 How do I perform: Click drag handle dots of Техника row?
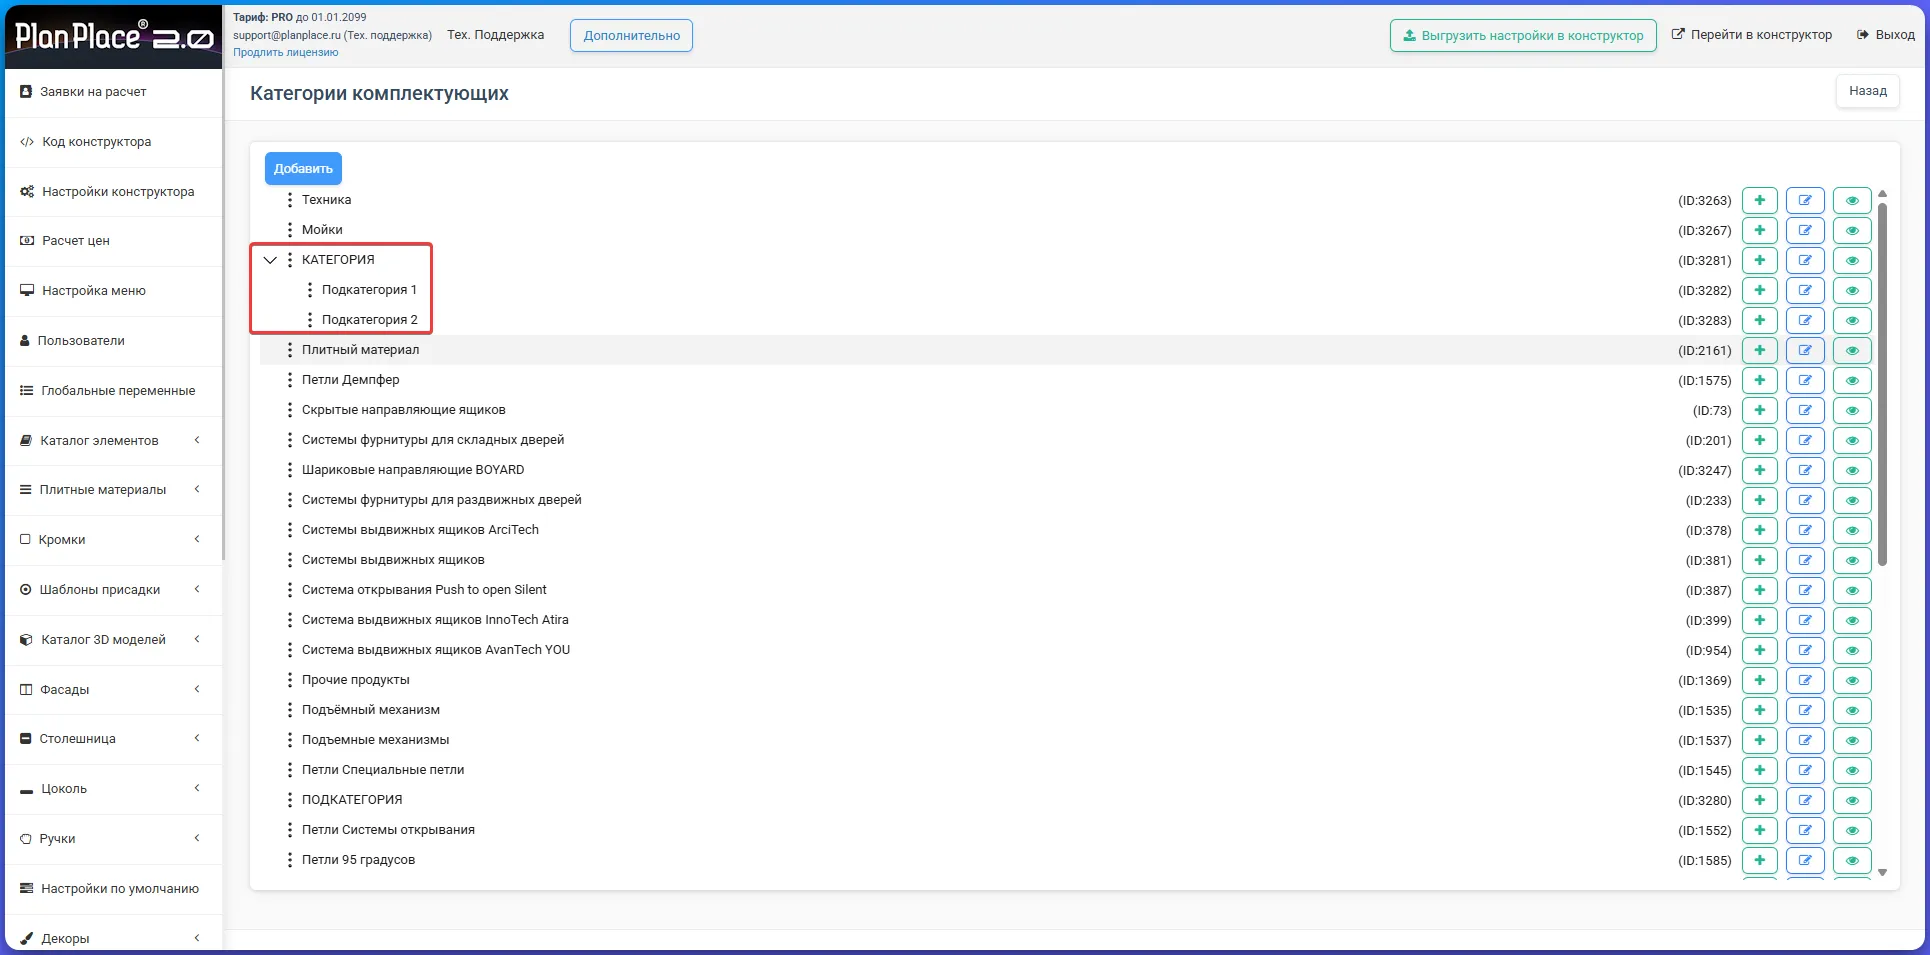coord(290,200)
